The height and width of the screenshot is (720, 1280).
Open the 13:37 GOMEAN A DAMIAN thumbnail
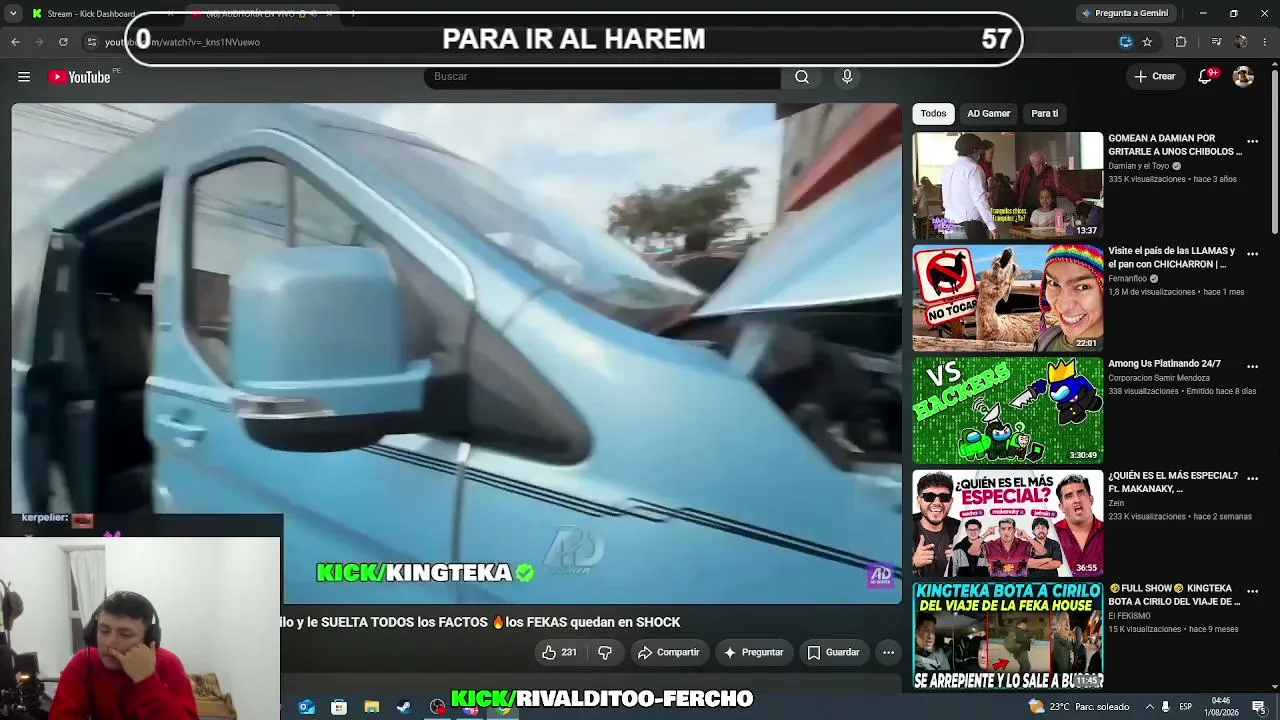click(1007, 185)
